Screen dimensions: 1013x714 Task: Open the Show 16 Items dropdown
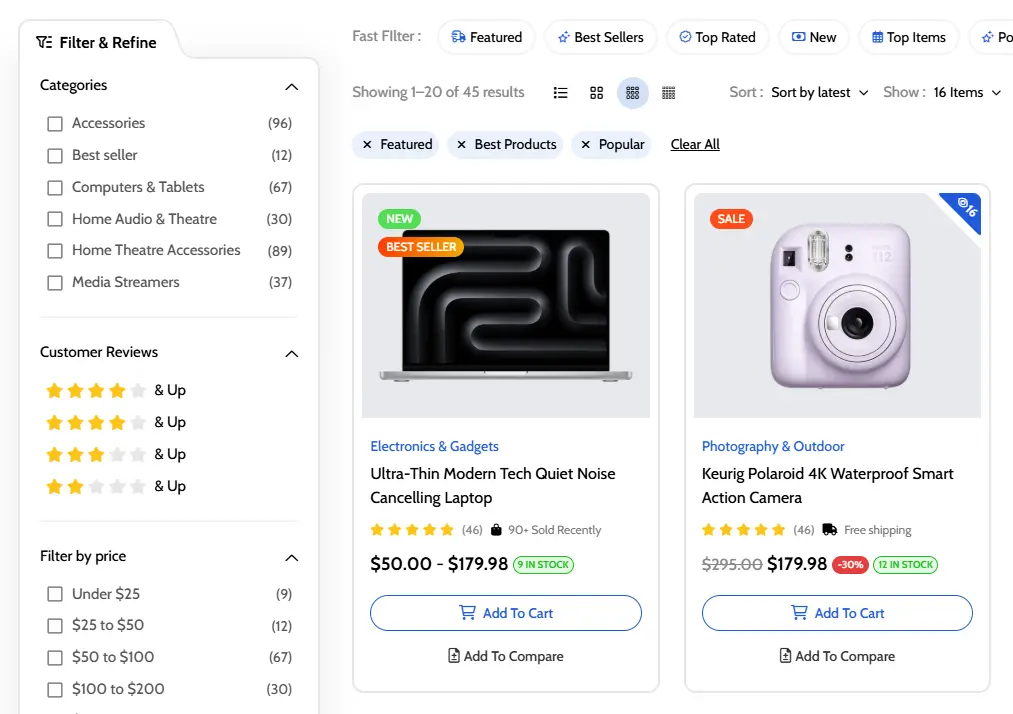pos(966,93)
